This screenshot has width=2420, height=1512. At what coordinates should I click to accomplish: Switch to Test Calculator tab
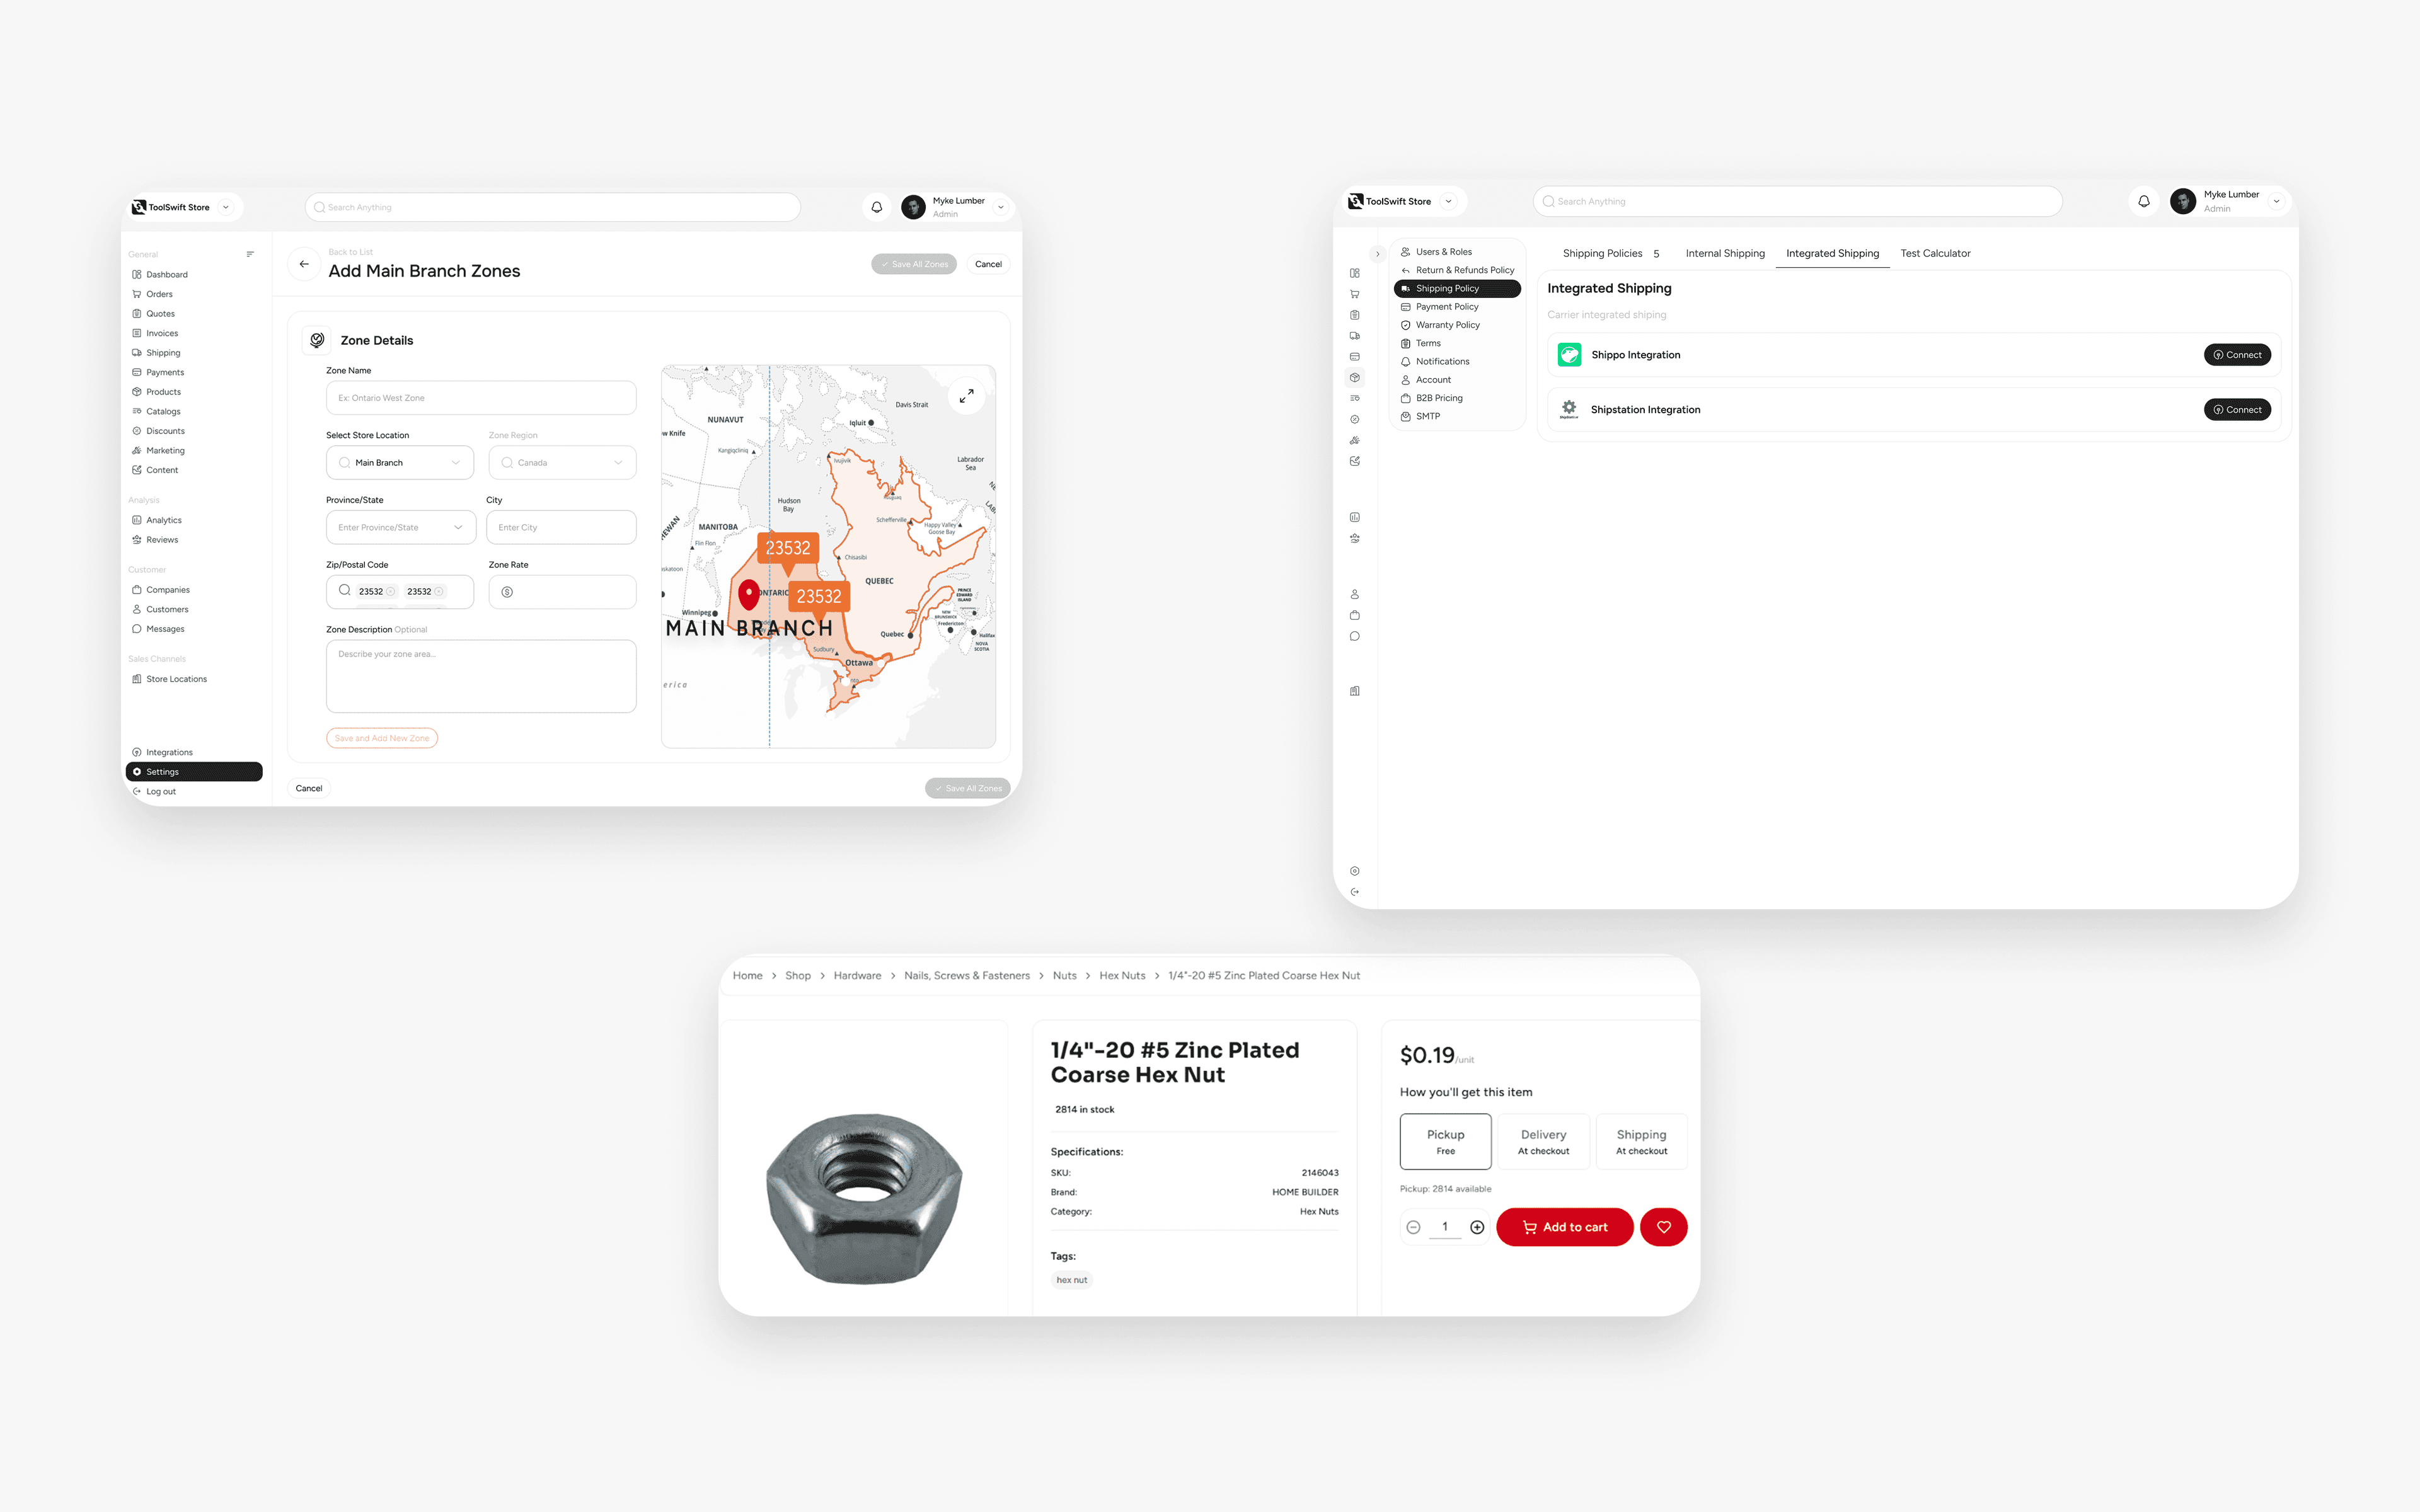pyautogui.click(x=1935, y=253)
